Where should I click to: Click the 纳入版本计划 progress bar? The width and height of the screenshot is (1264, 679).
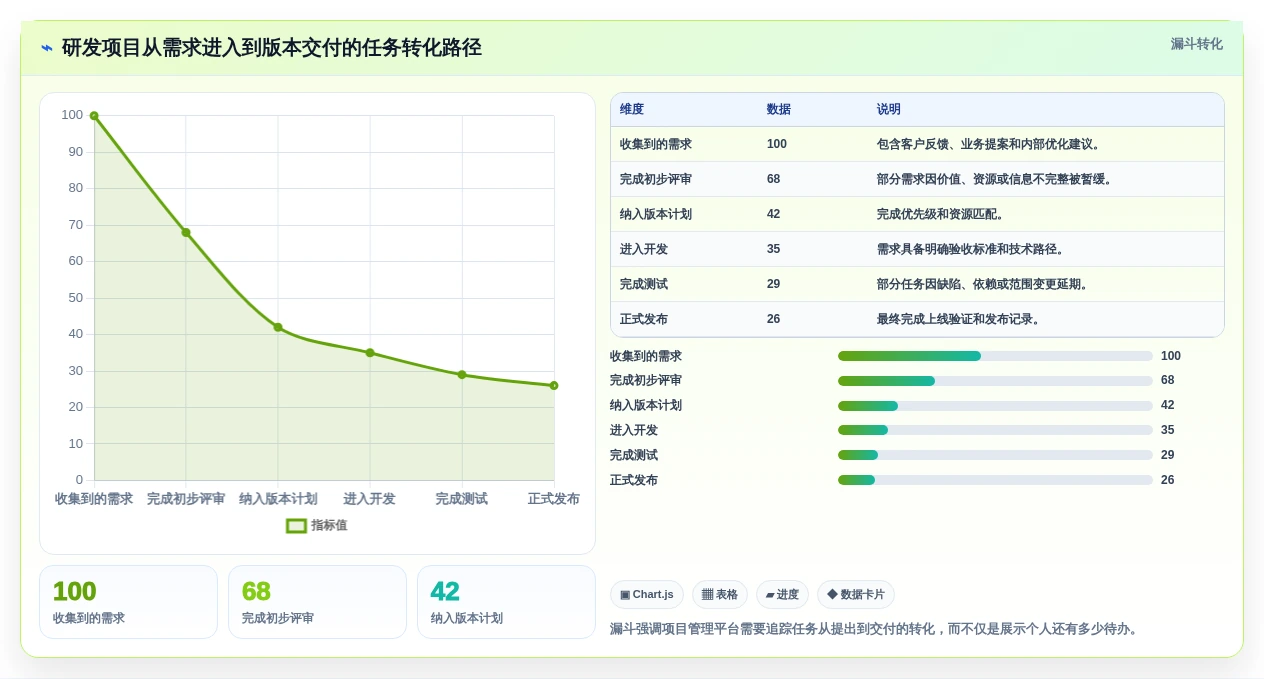(x=995, y=405)
